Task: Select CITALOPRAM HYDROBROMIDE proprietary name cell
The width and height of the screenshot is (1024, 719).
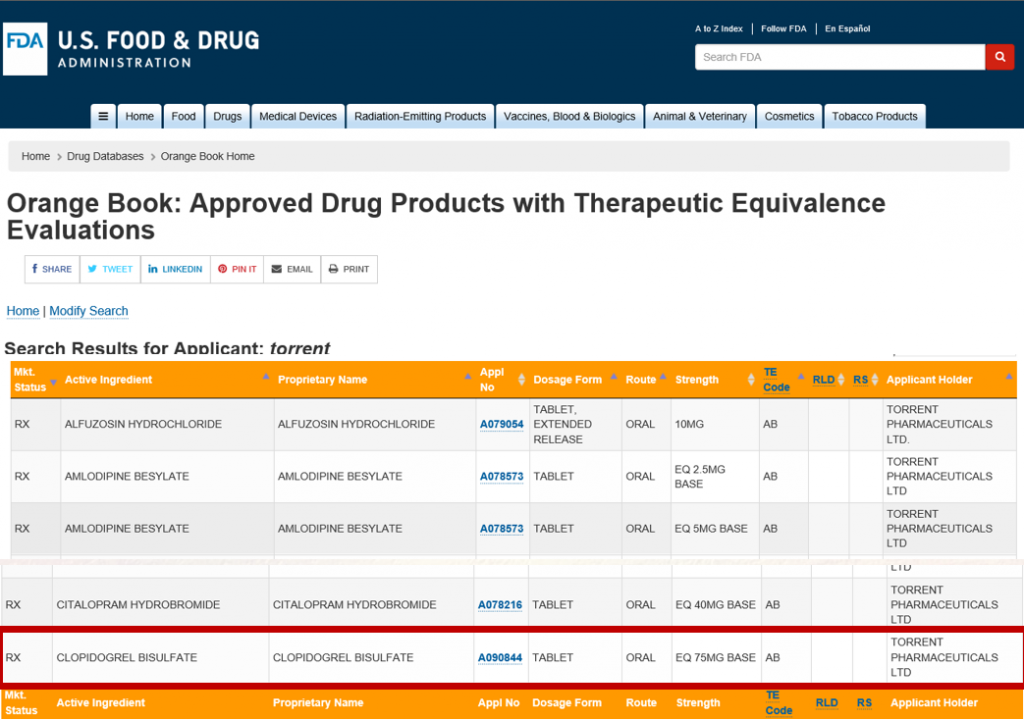Action: click(372, 605)
